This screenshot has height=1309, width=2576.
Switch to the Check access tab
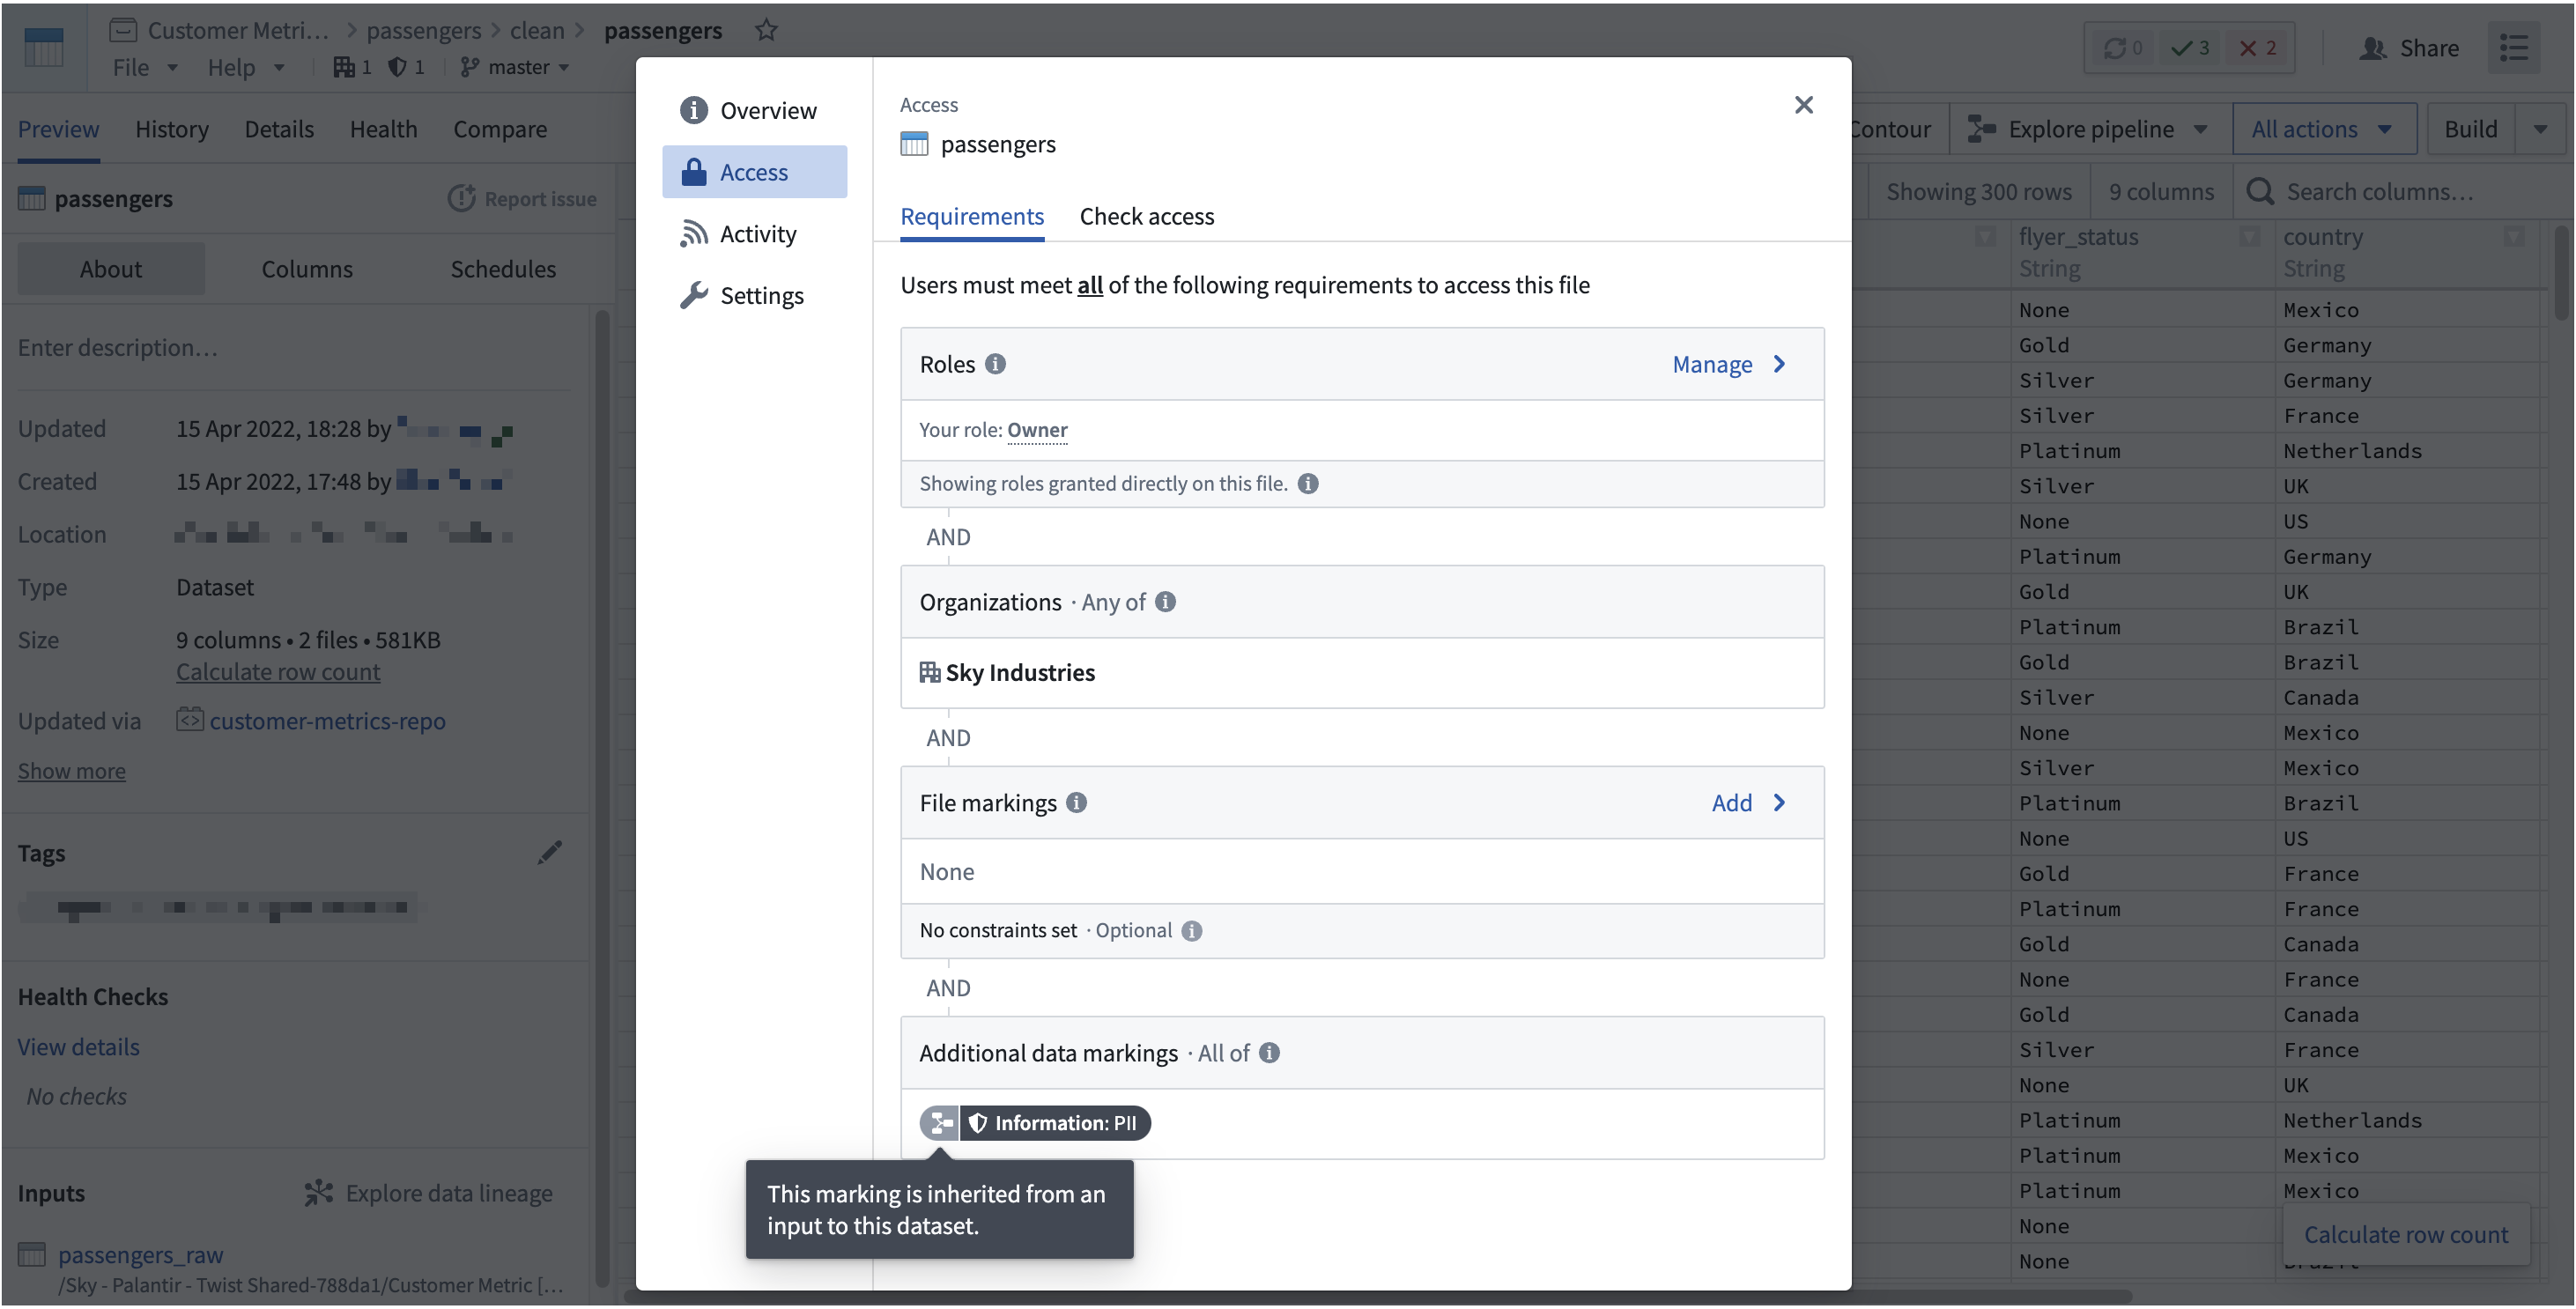(x=1146, y=216)
